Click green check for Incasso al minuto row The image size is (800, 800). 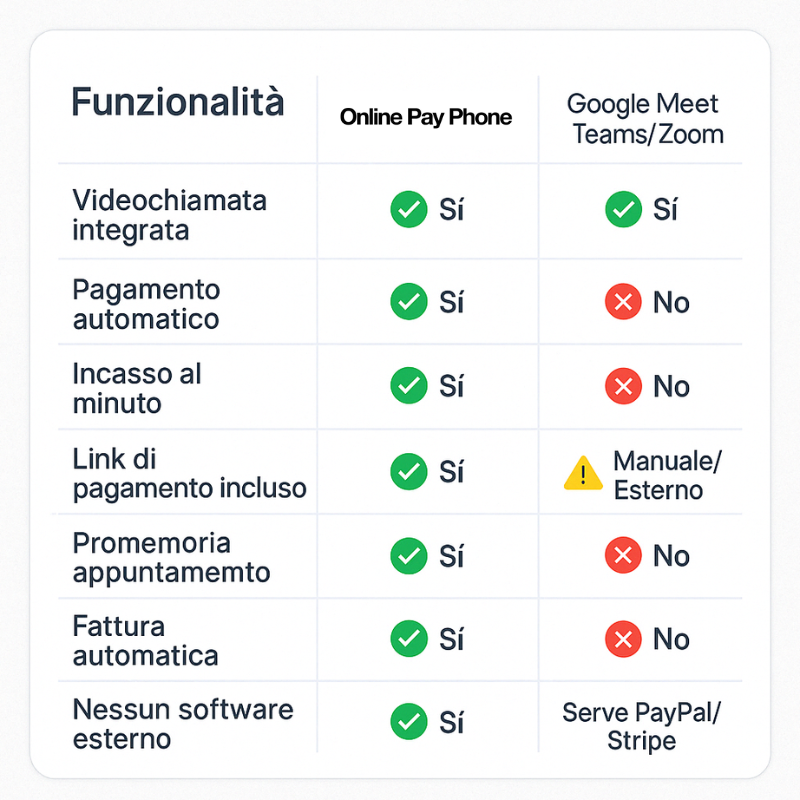point(409,386)
